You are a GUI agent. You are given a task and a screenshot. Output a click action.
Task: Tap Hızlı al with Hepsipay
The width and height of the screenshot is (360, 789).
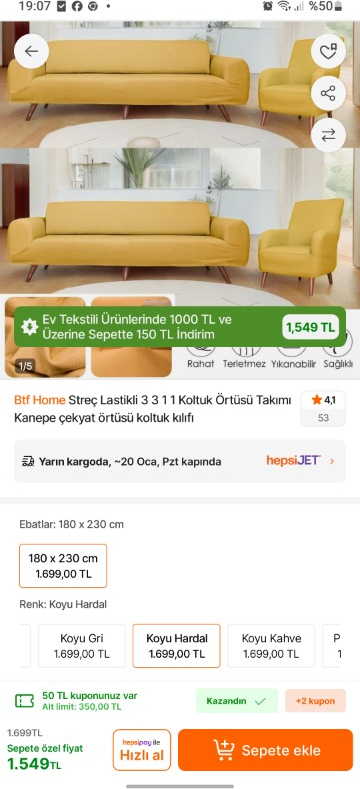(142, 750)
